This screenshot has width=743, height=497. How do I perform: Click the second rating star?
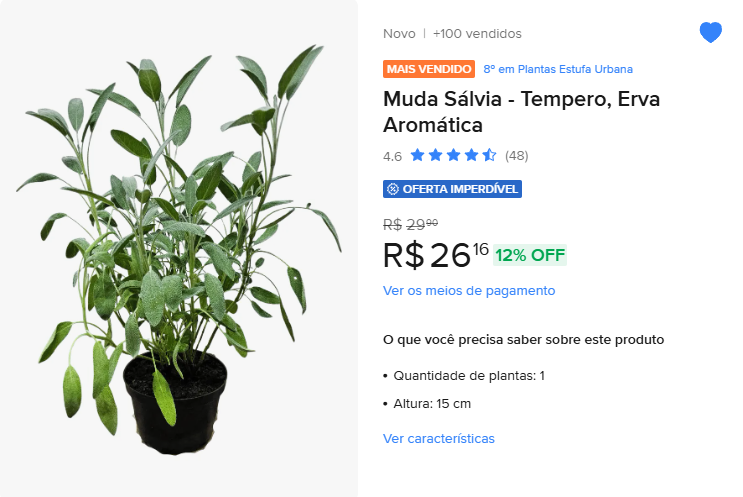click(x=435, y=155)
